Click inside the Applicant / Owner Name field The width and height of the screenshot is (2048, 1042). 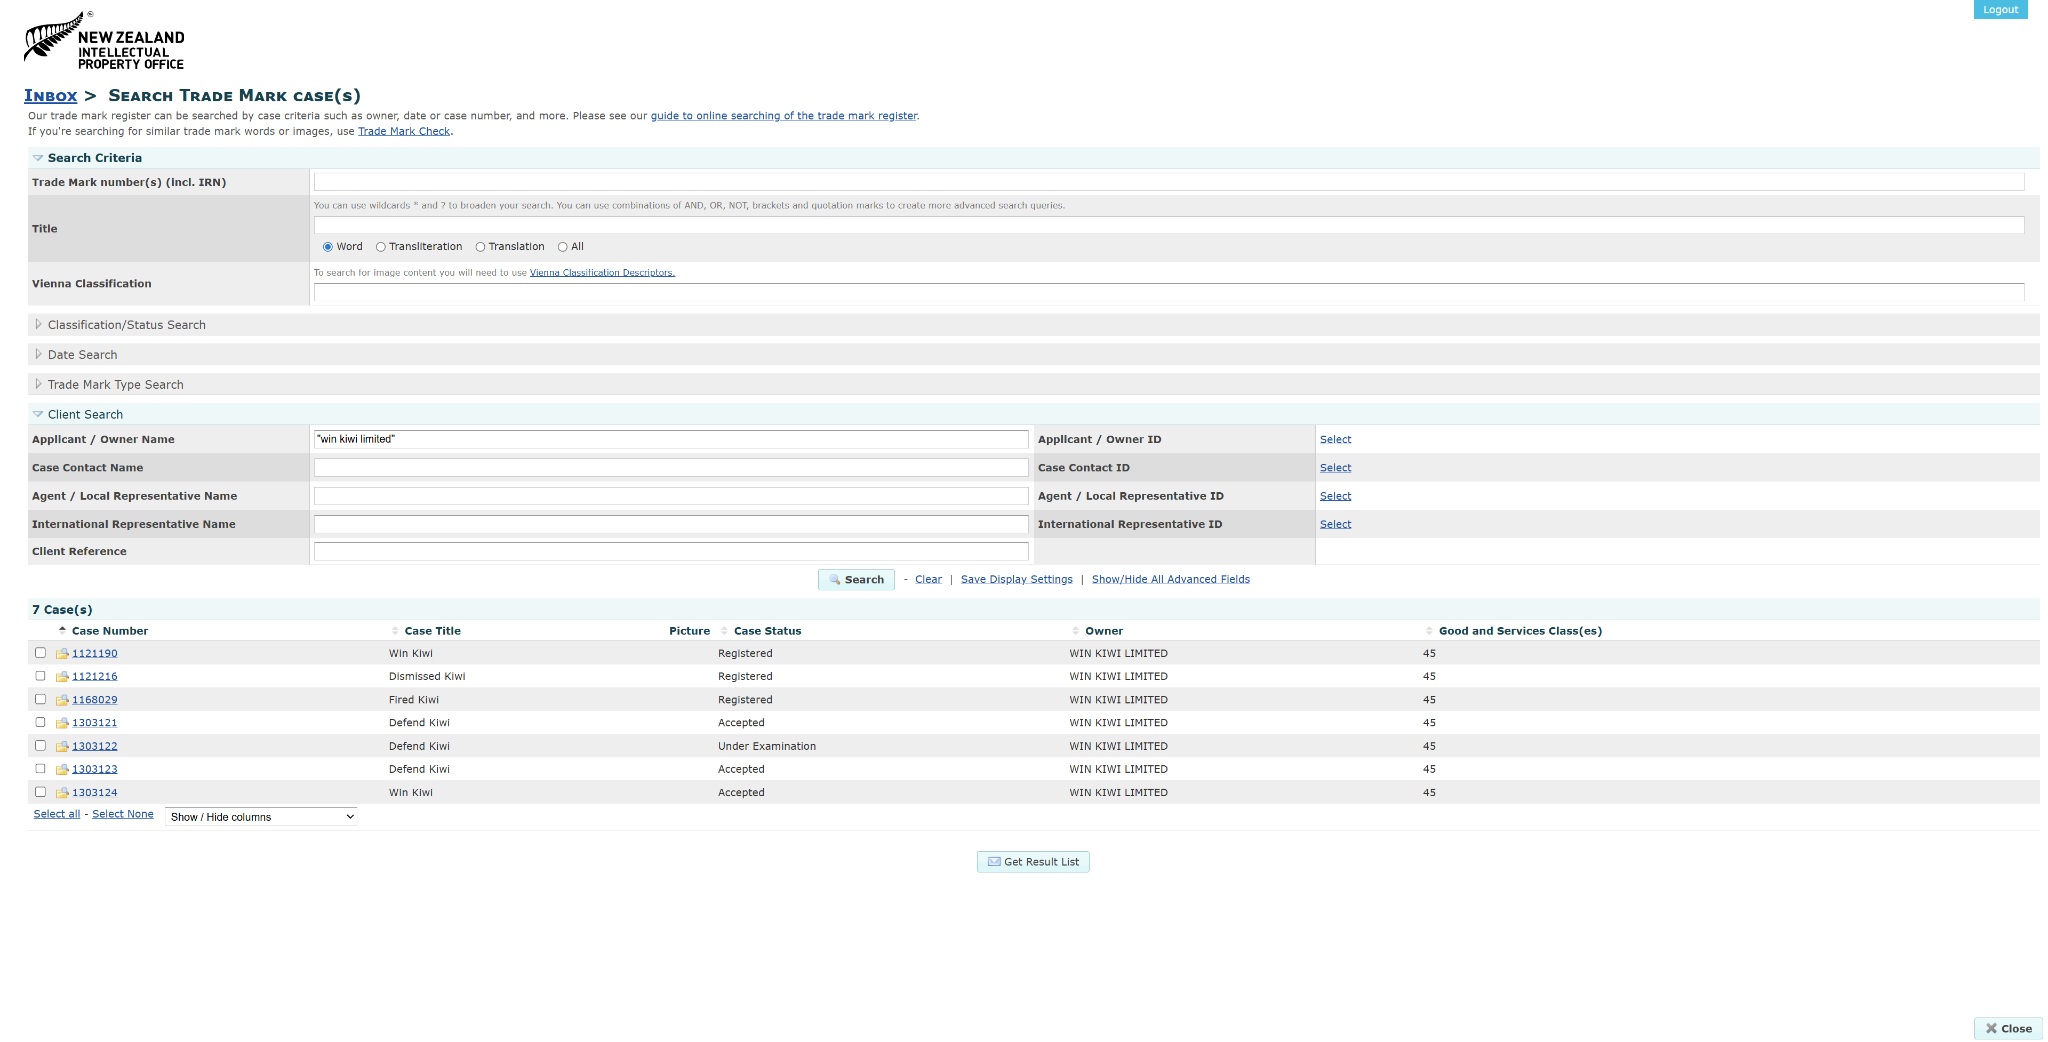click(670, 439)
